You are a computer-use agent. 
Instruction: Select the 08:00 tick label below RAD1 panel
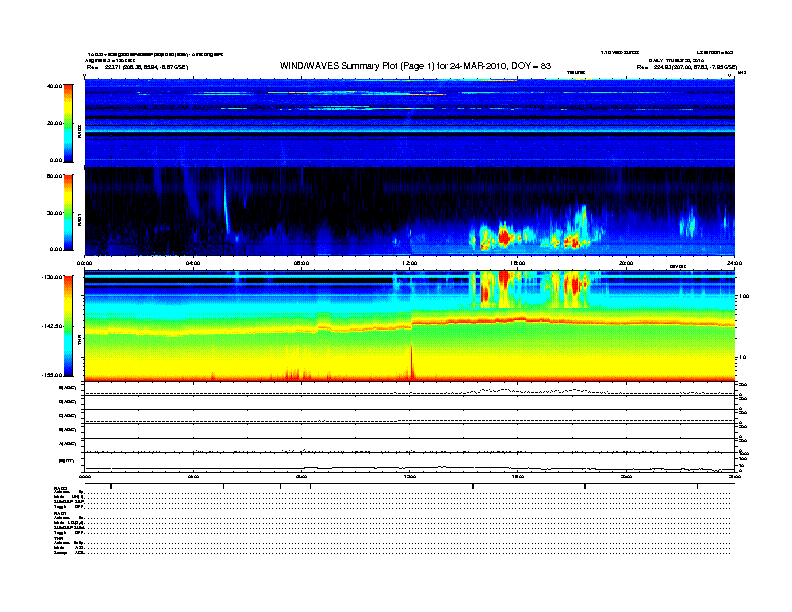click(x=301, y=263)
